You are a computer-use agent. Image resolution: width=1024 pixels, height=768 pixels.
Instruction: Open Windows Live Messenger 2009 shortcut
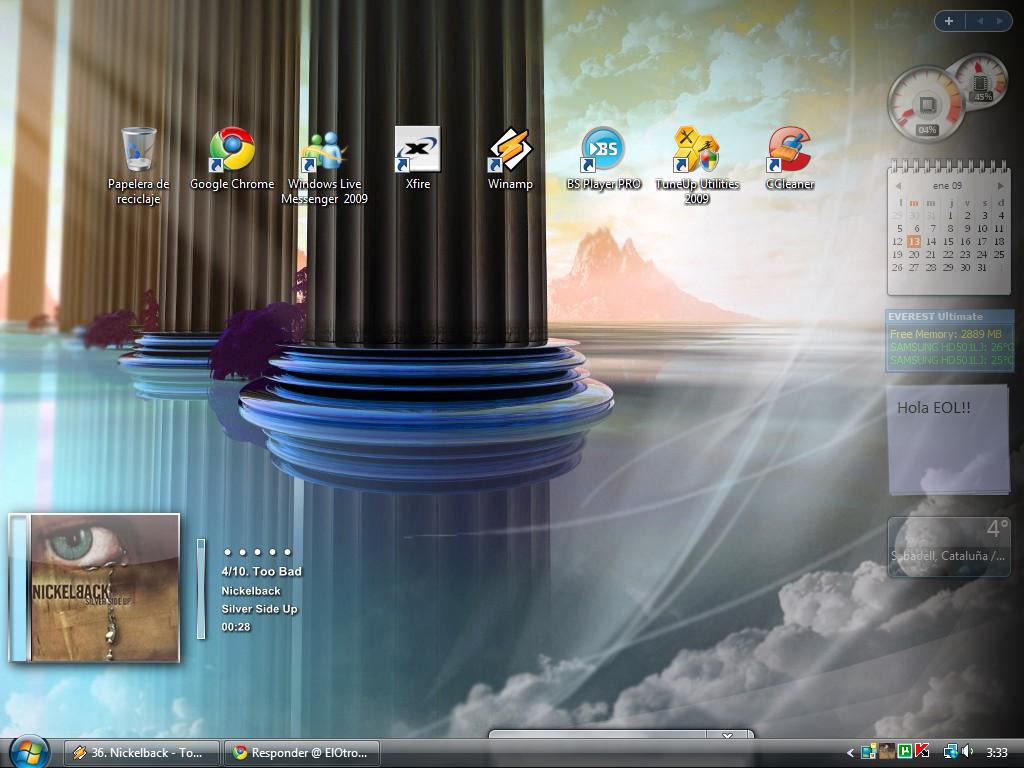(324, 150)
